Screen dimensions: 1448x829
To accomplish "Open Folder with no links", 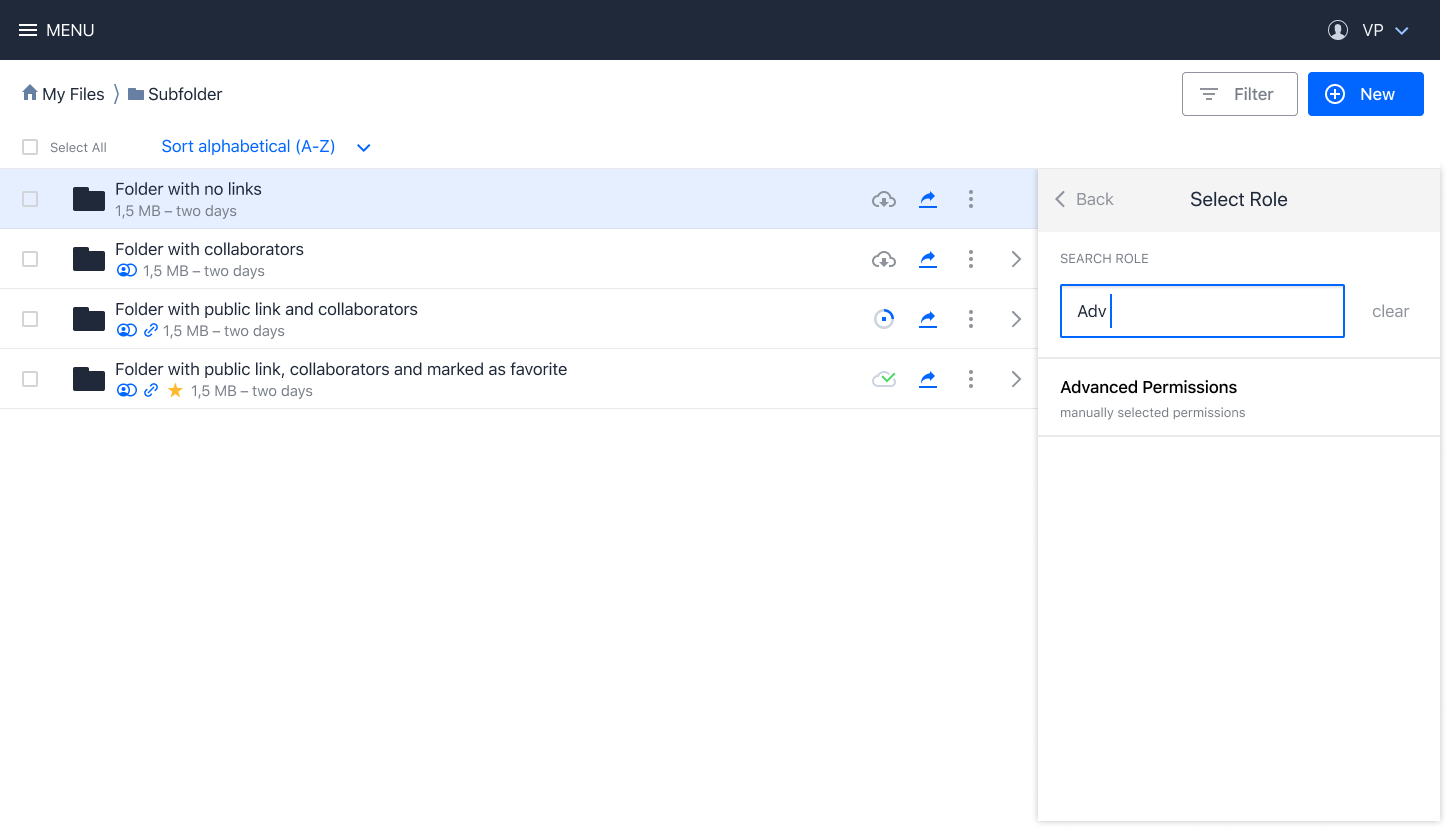I will [188, 189].
